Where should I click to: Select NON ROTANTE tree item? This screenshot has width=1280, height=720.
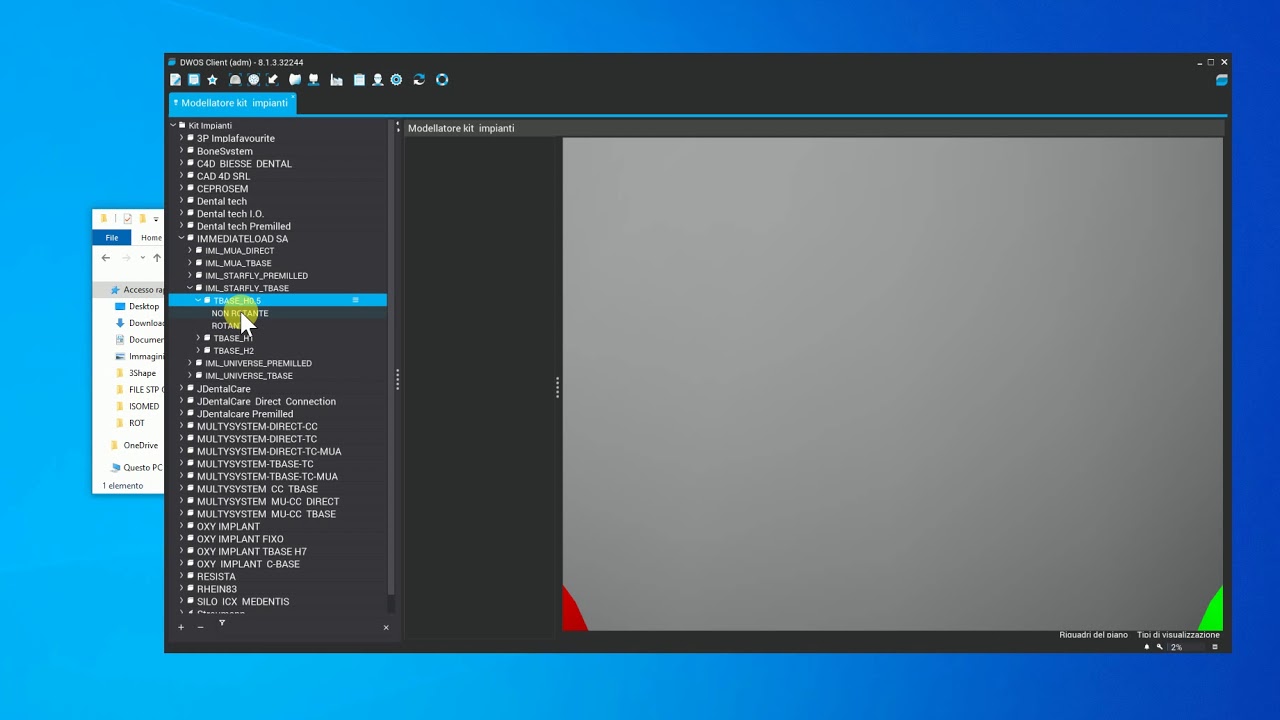[x=240, y=313]
